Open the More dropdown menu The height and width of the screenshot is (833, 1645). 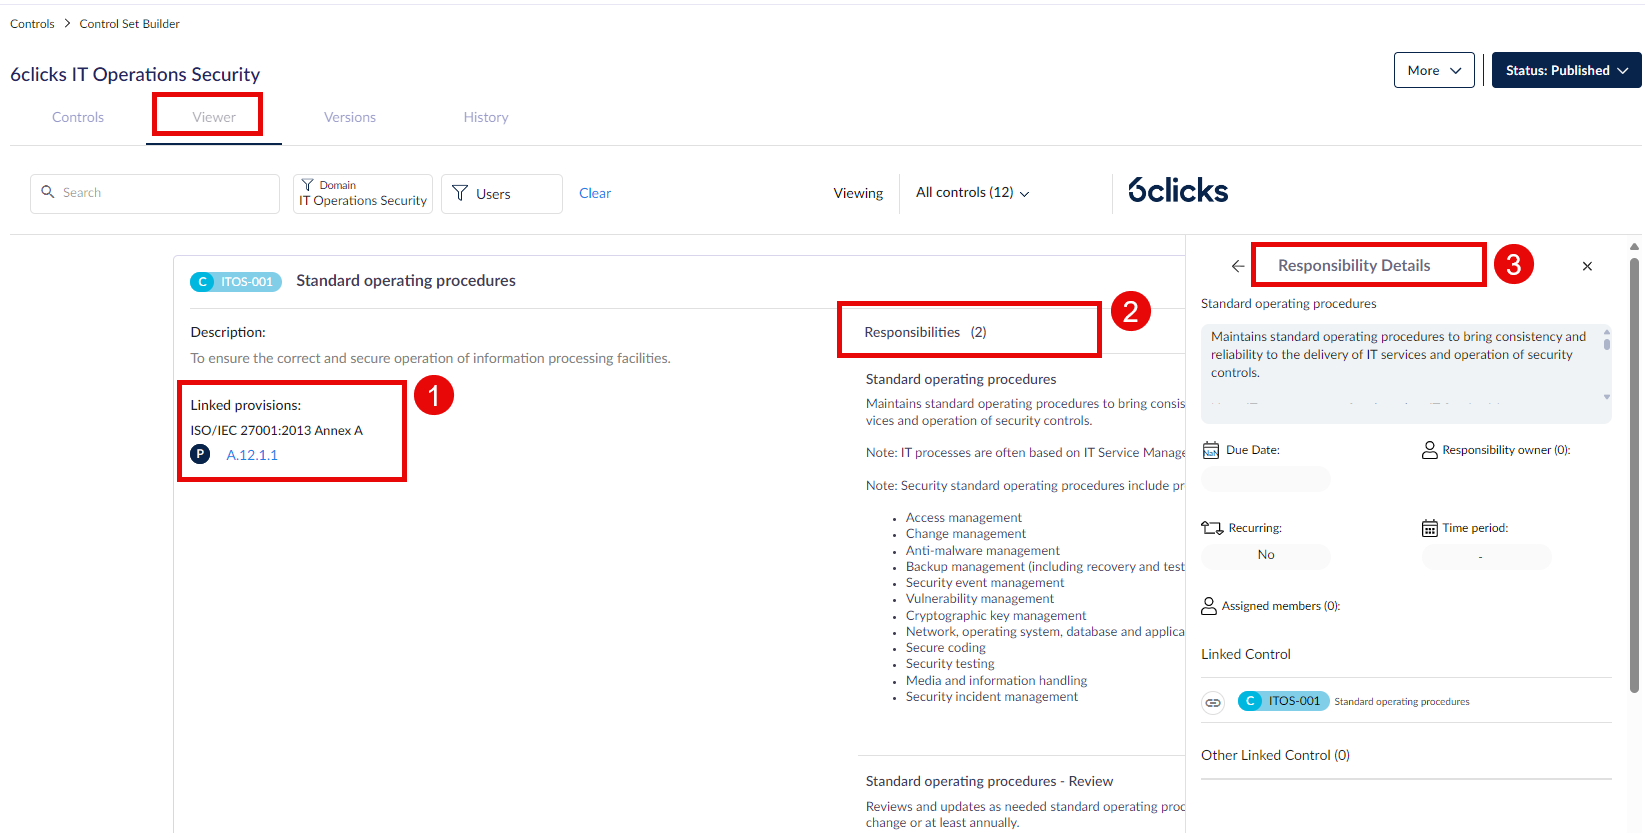tap(1434, 70)
